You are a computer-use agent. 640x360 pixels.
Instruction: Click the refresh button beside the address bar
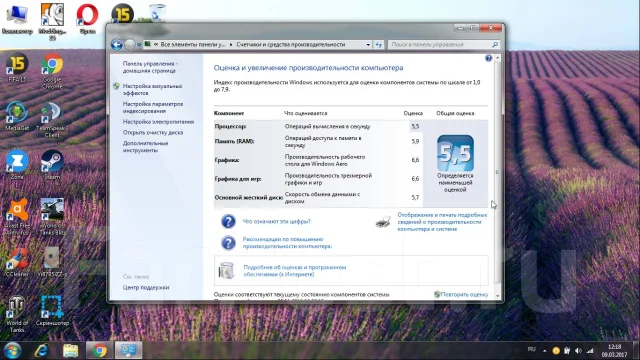click(378, 44)
